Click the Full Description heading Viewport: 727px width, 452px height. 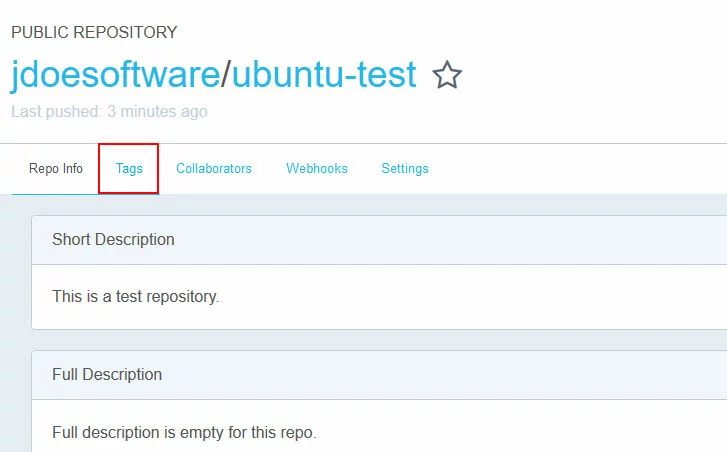(107, 375)
